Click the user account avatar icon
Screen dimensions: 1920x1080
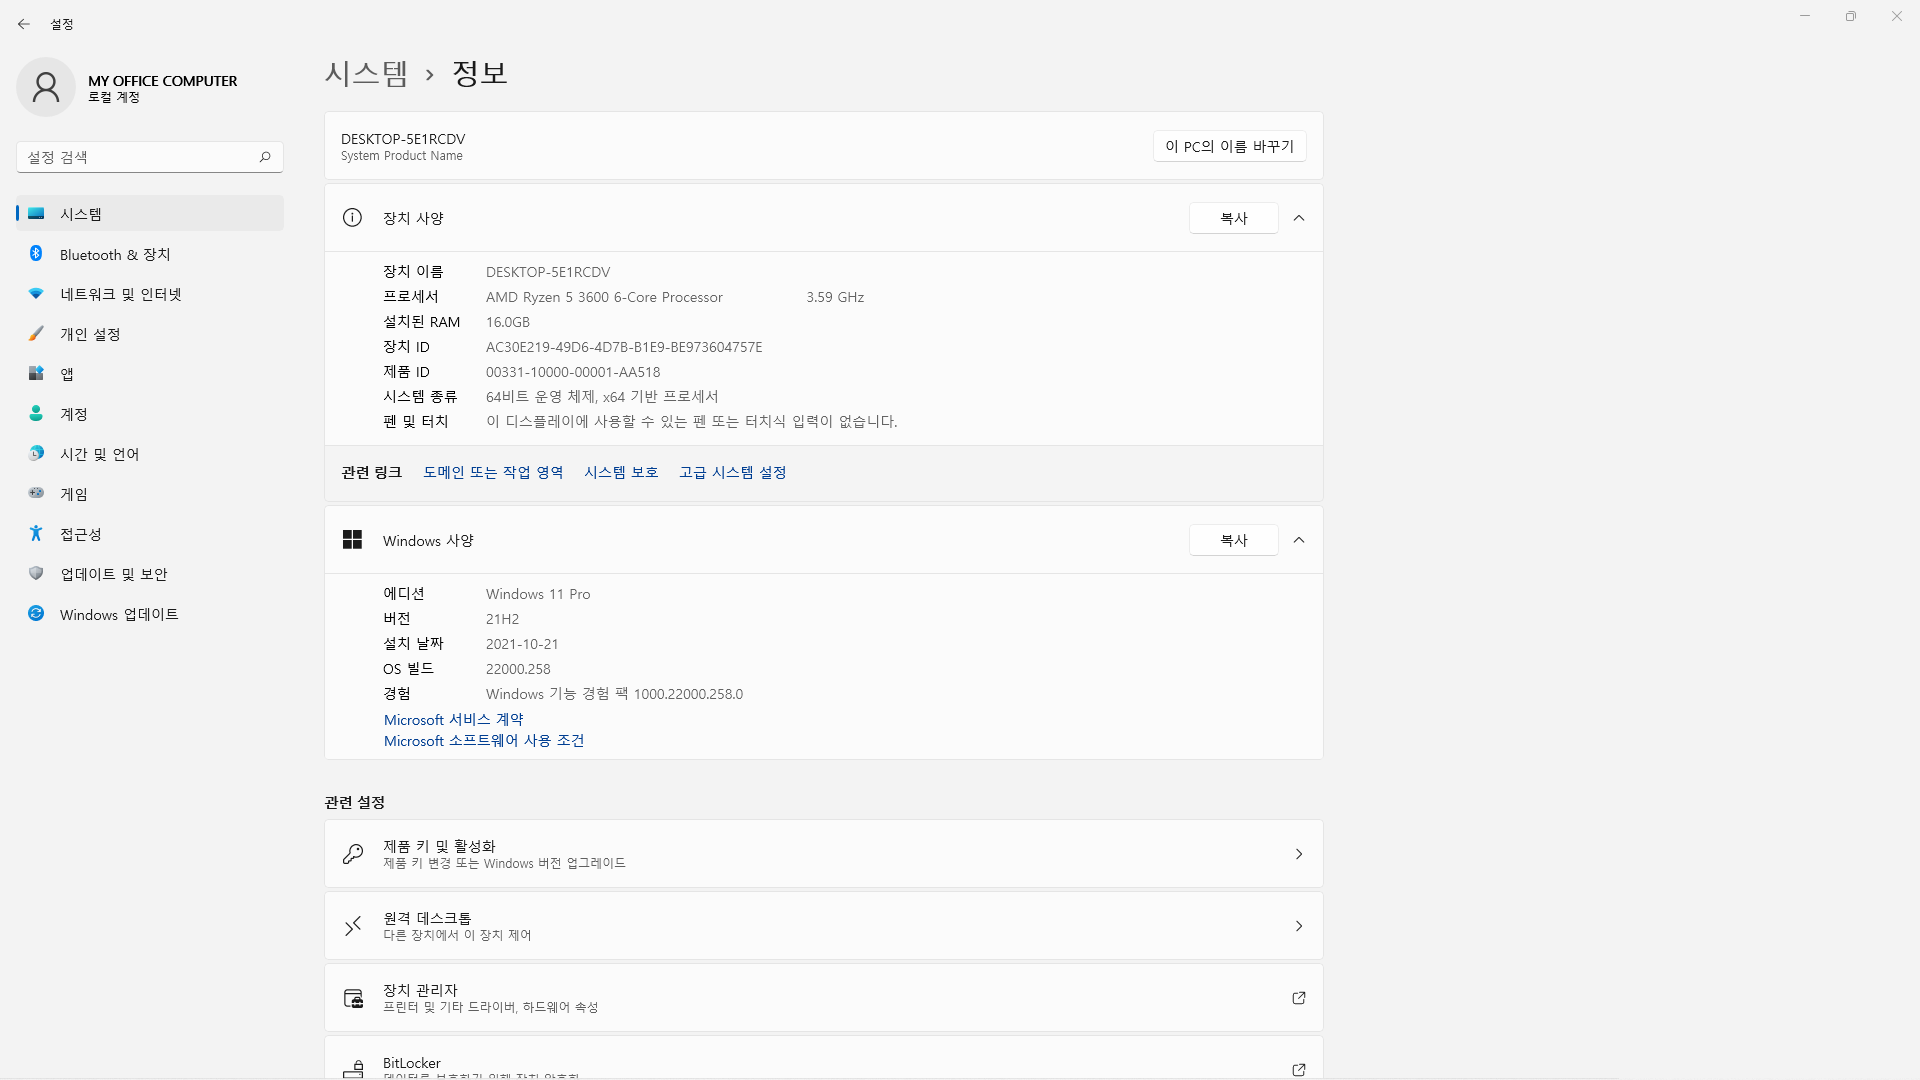46,87
